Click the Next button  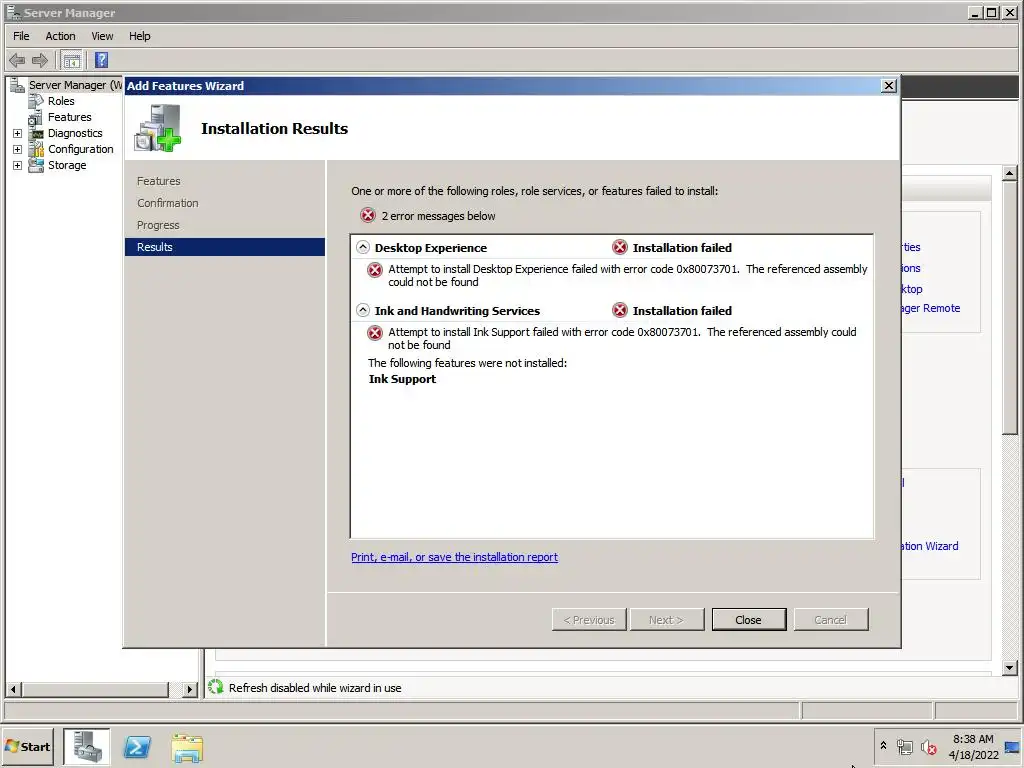tap(667, 620)
